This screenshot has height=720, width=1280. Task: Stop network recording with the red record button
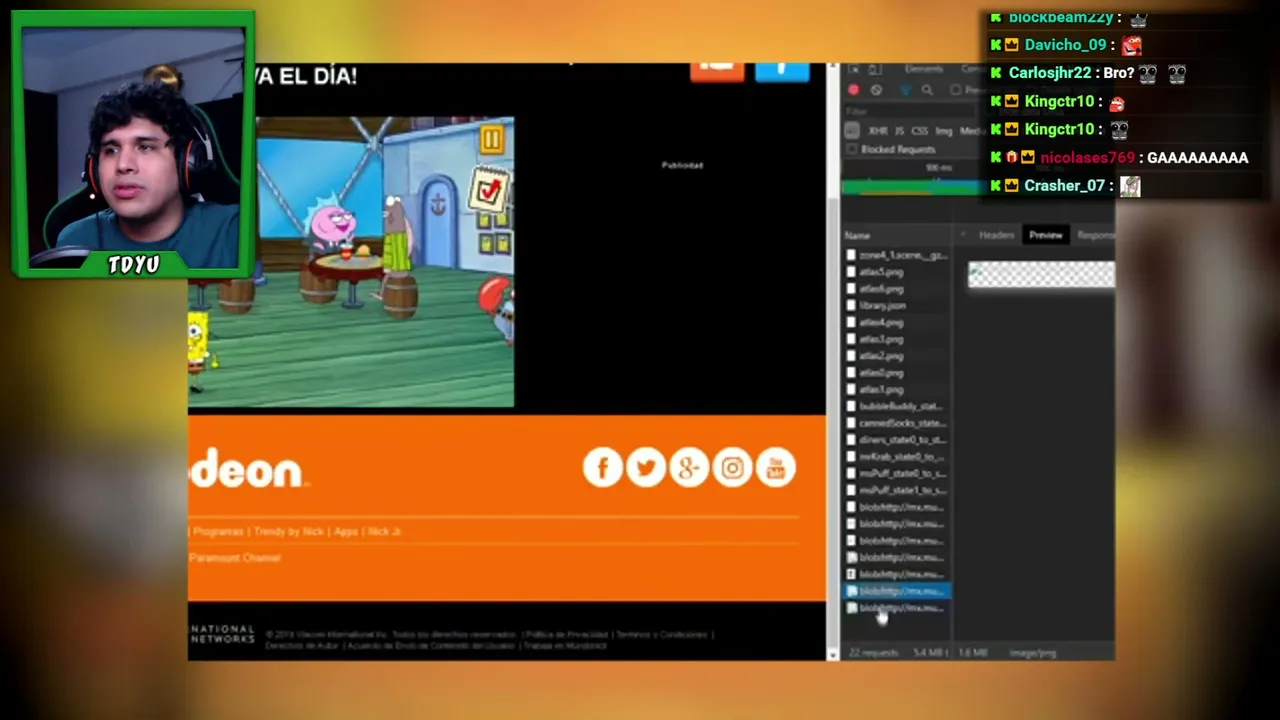853,90
